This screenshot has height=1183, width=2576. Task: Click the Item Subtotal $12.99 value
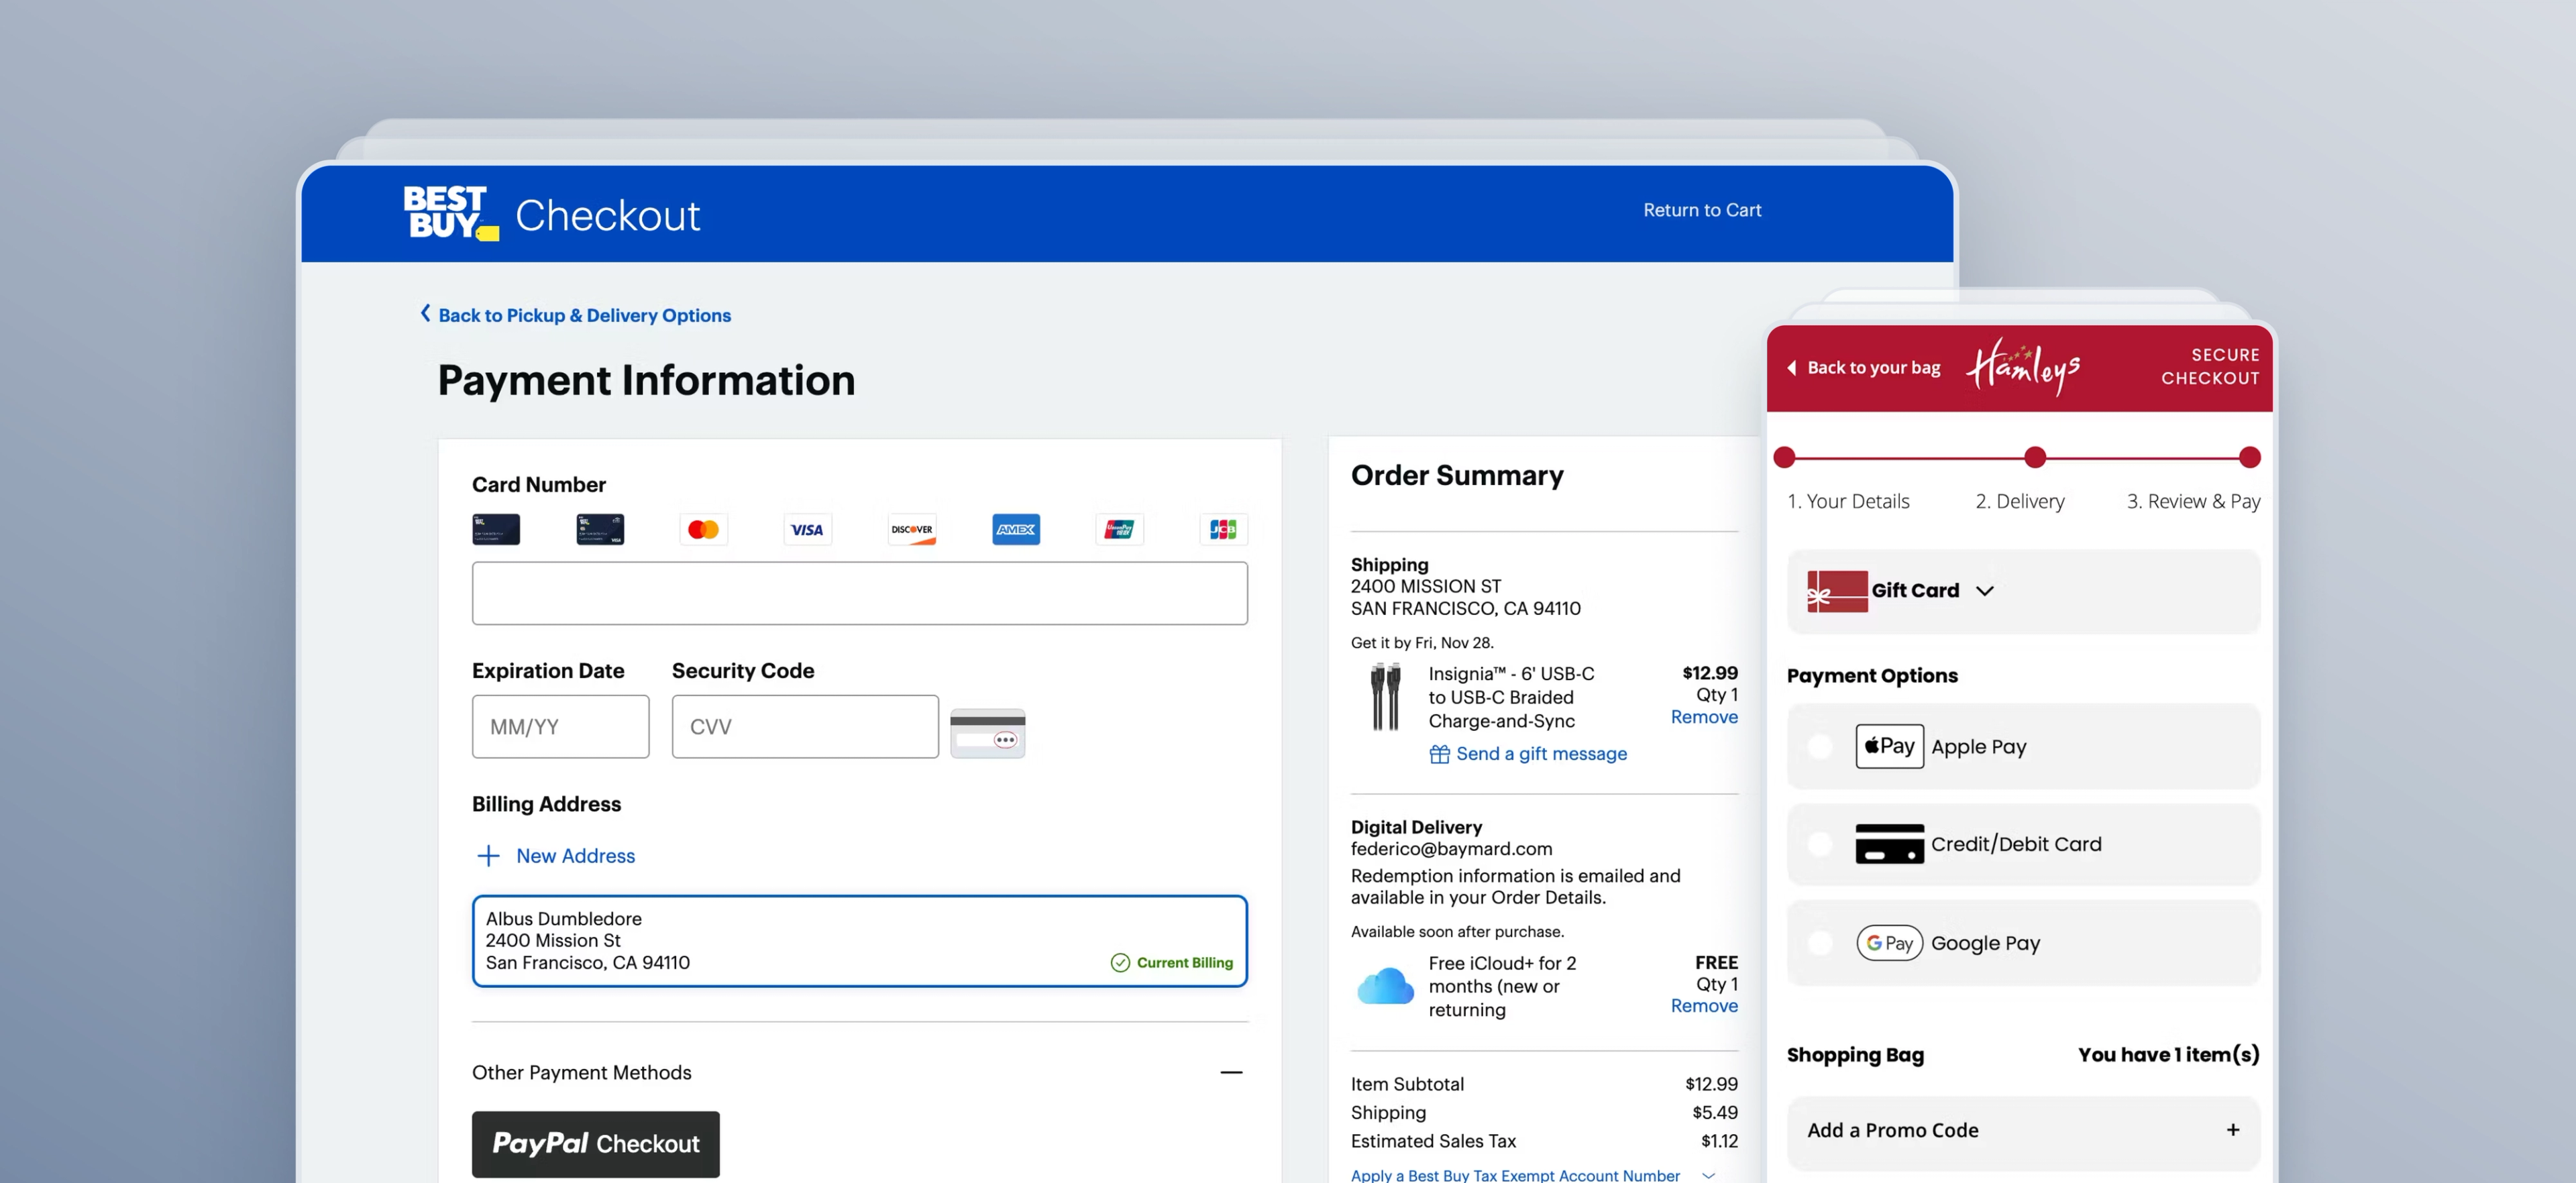point(1711,1084)
